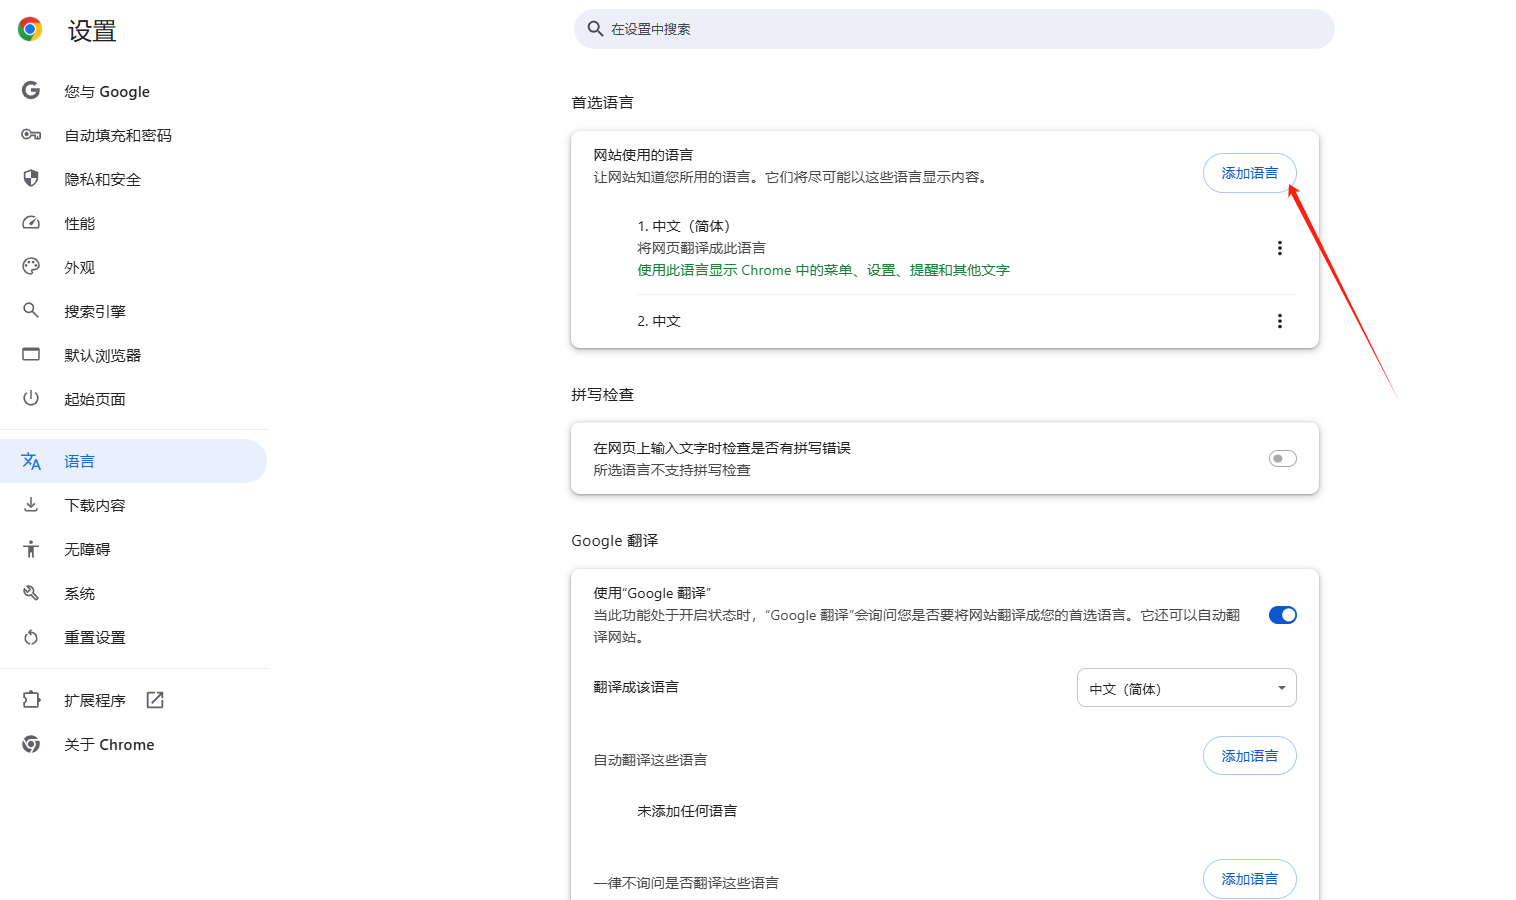This screenshot has width=1516, height=900.
Task: Open 扩展程序 page
Action: coord(134,700)
